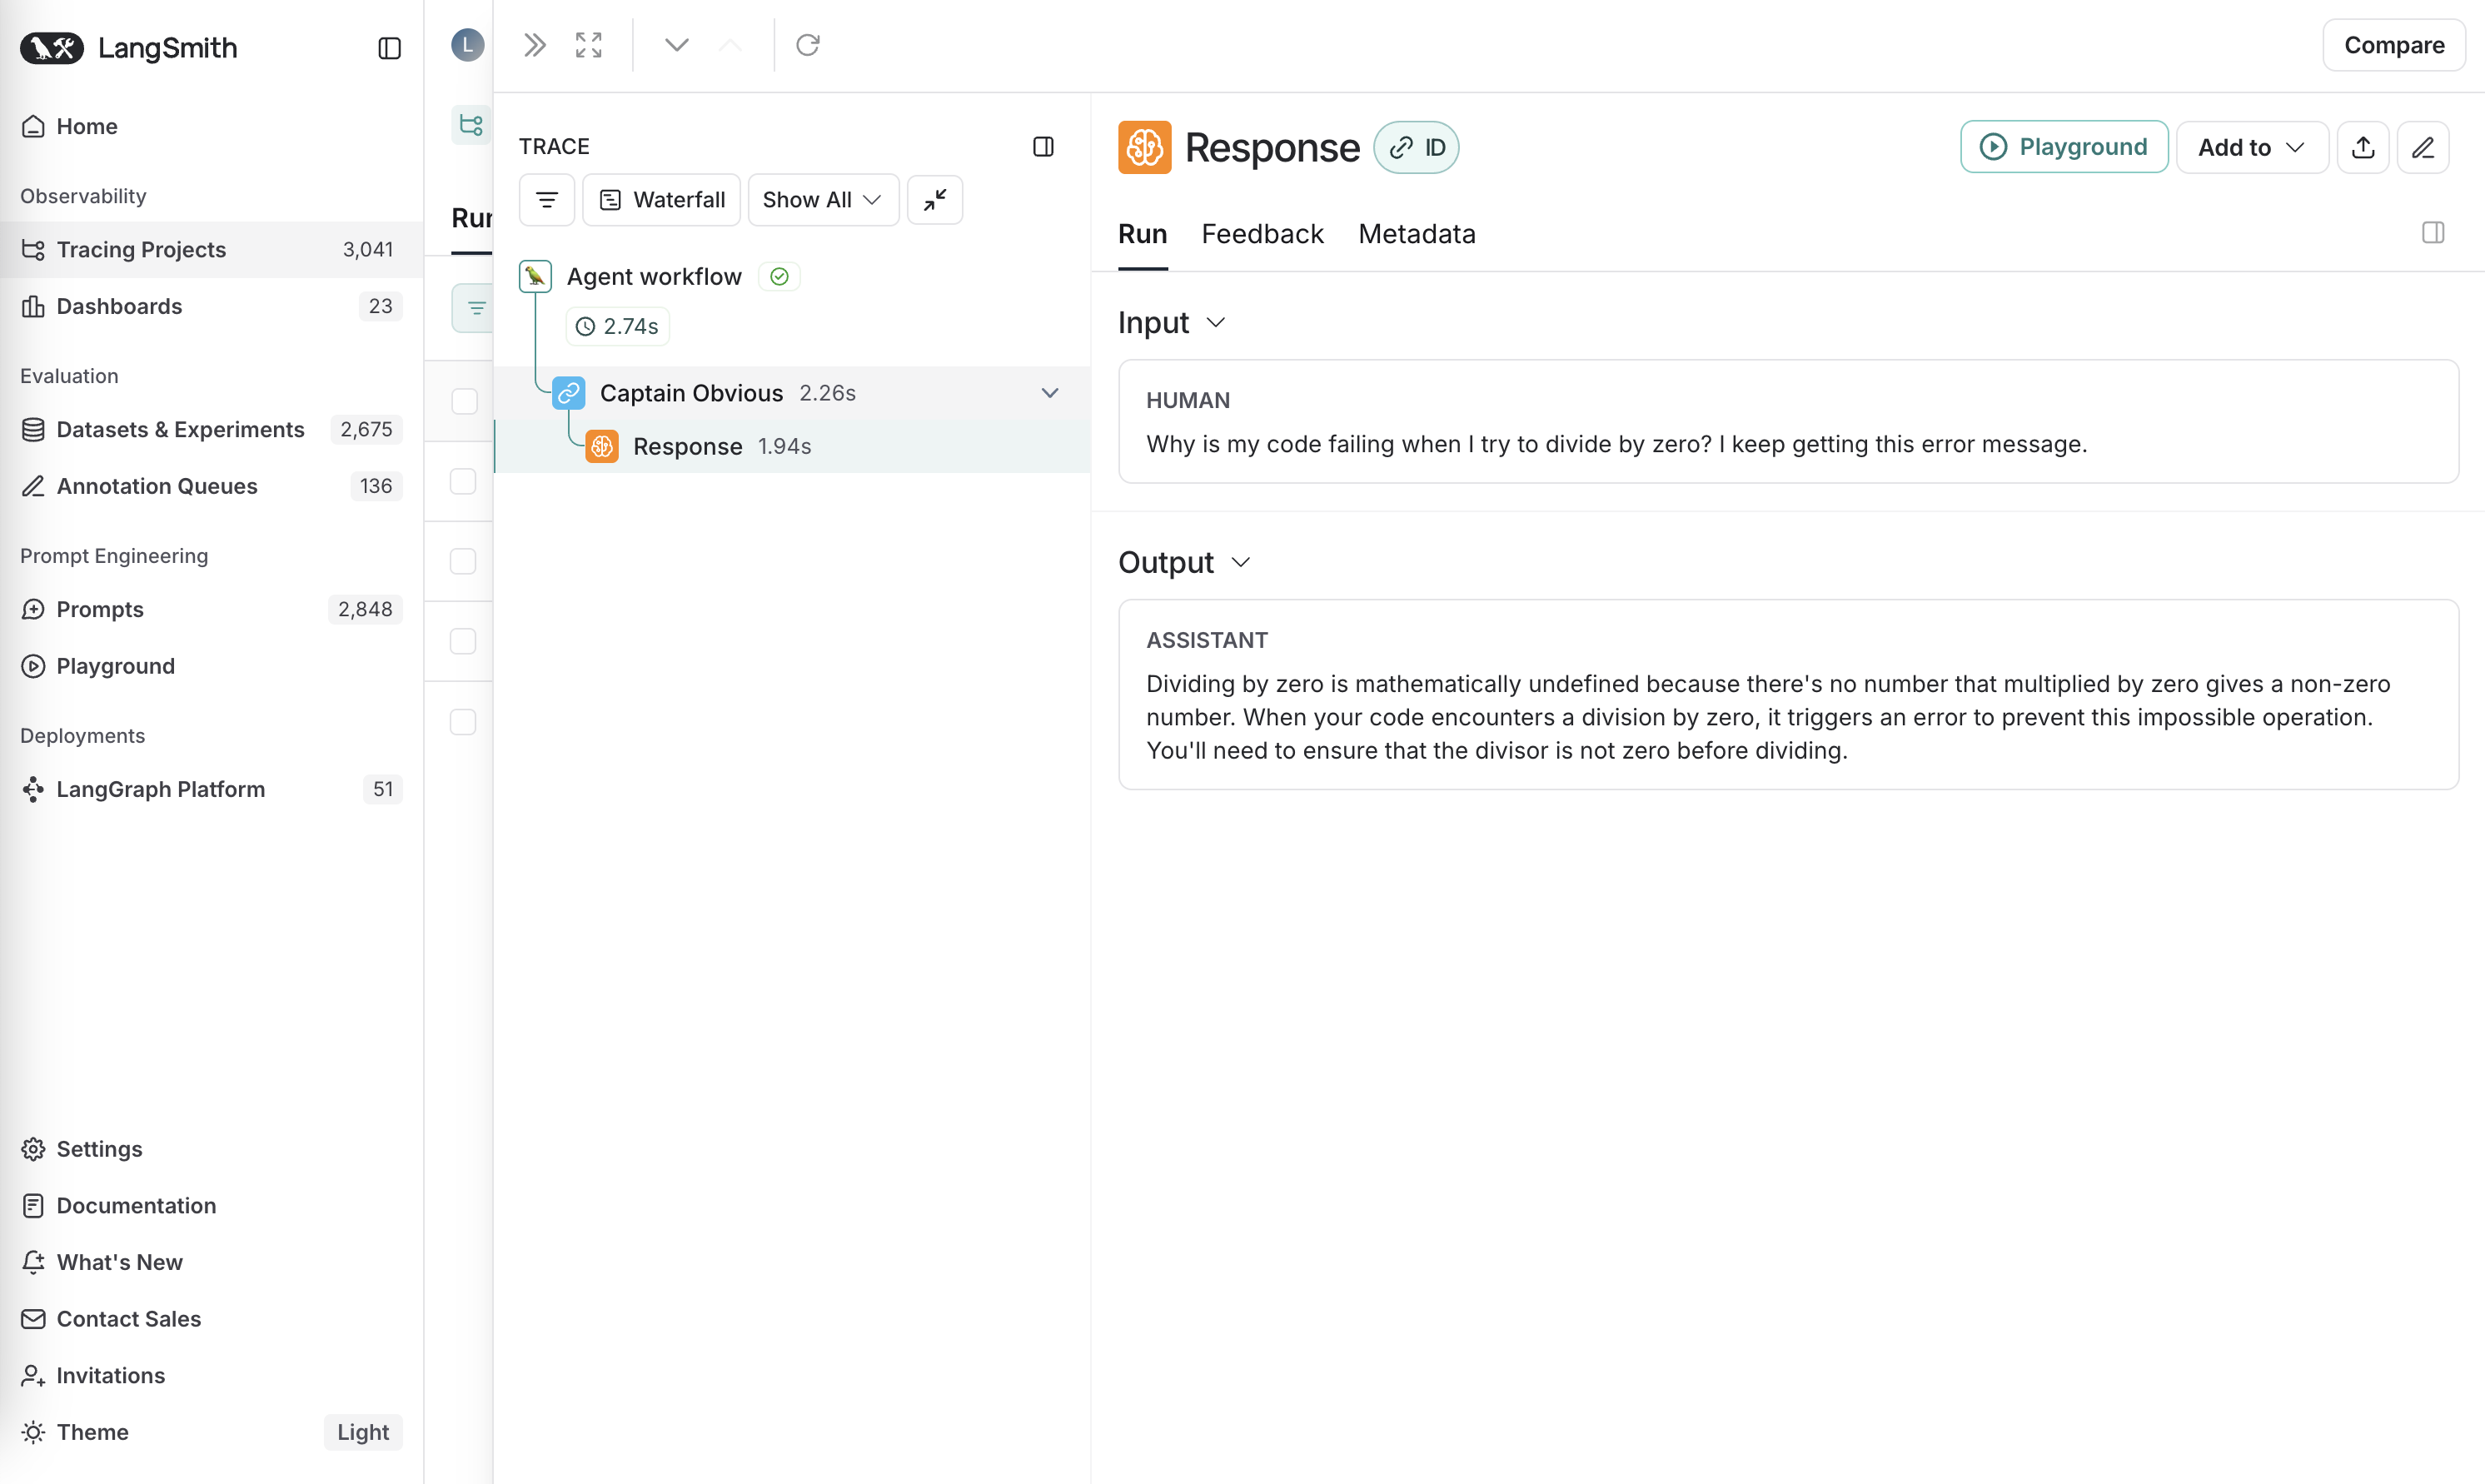The image size is (2485, 1484).
Task: Collapse the Captain Obvious trace node
Action: tap(1049, 392)
